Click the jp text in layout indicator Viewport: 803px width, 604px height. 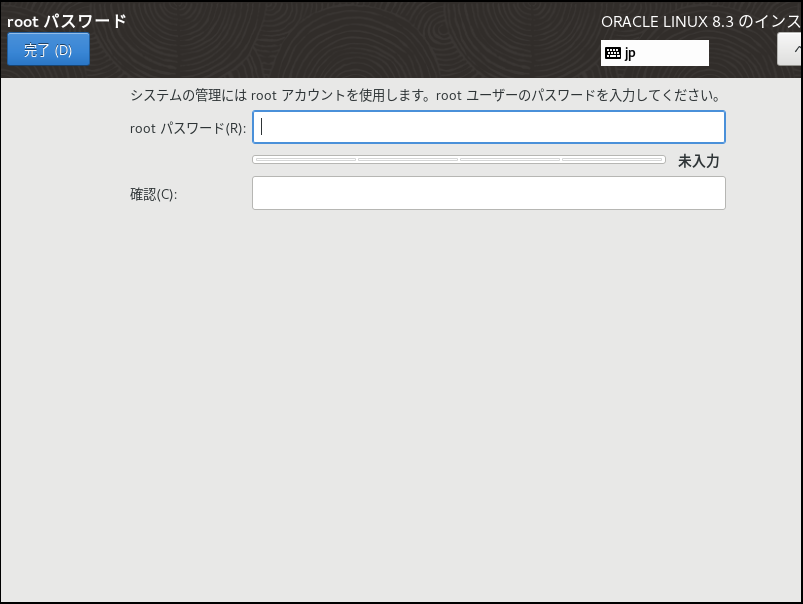[630, 54]
